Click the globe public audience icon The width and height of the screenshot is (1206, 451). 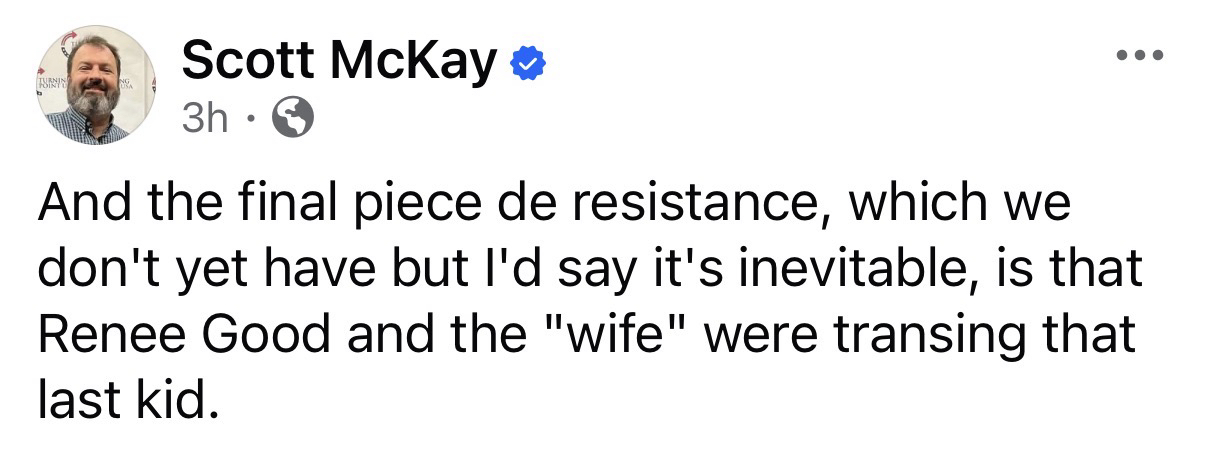294,120
